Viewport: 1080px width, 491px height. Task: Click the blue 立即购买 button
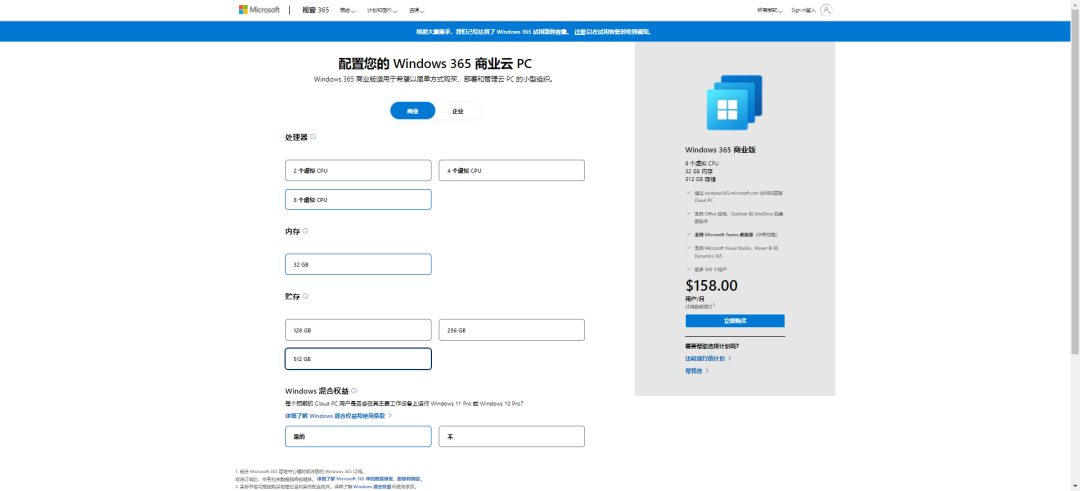(x=734, y=321)
